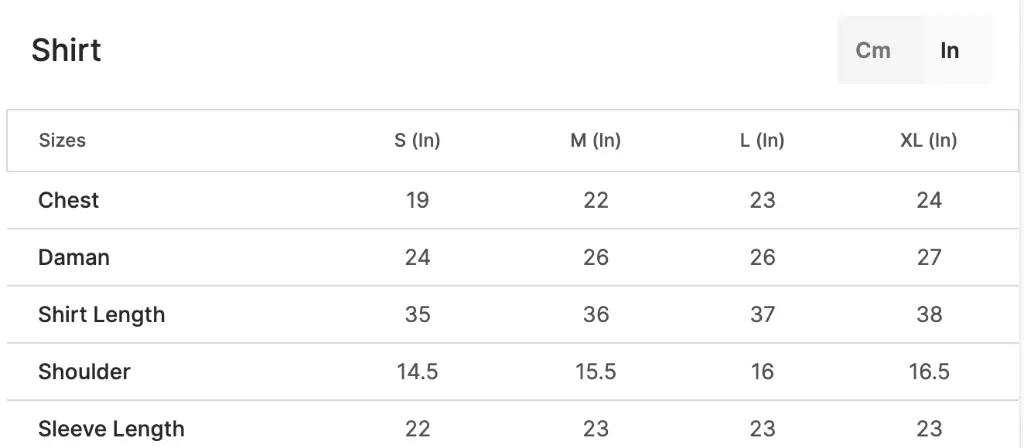Click Shirt Length value 37 for L
Screen dimensions: 1024x448
762,315
